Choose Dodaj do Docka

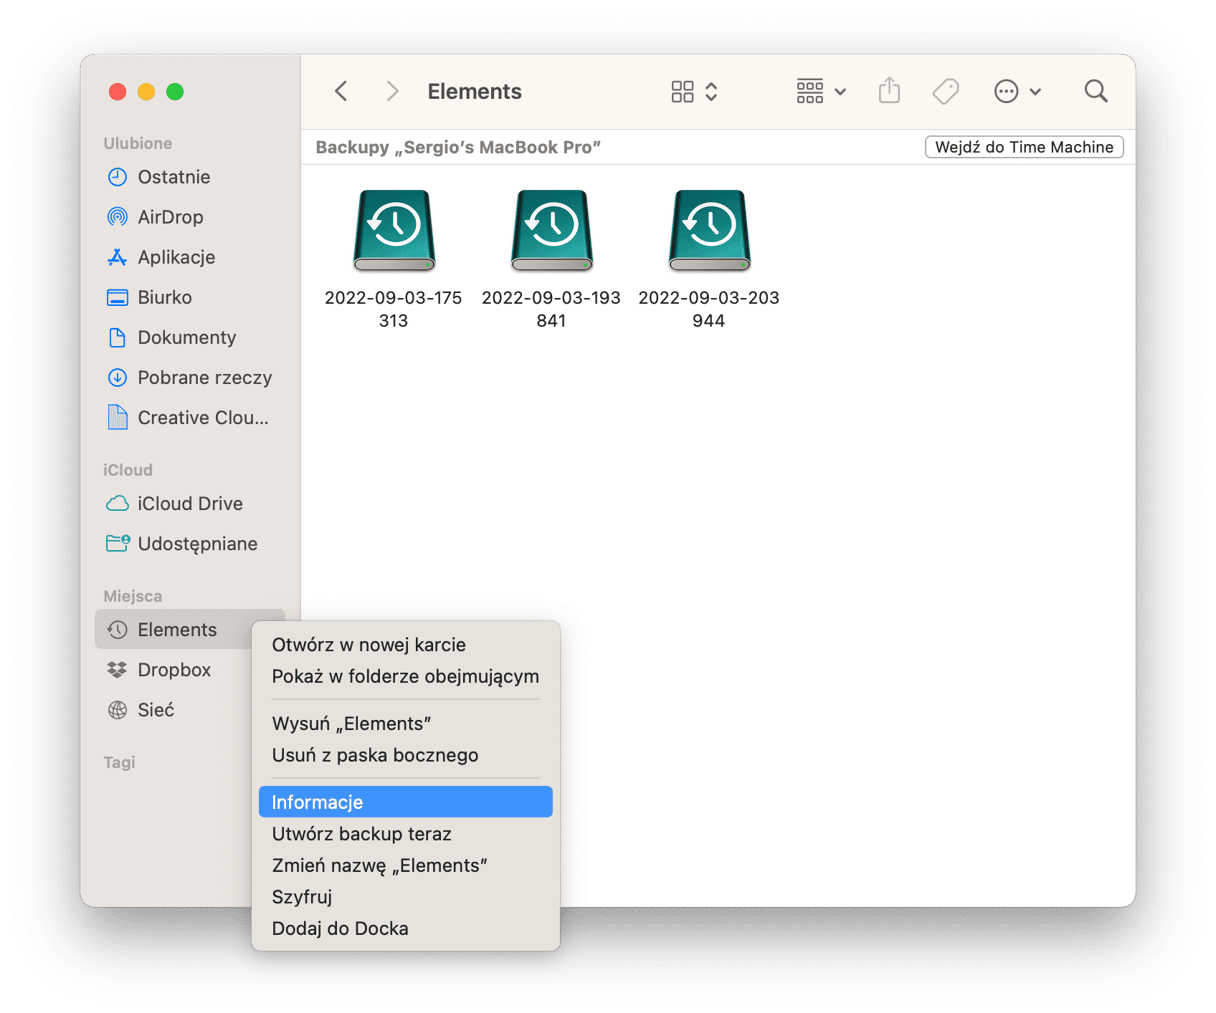point(405,928)
